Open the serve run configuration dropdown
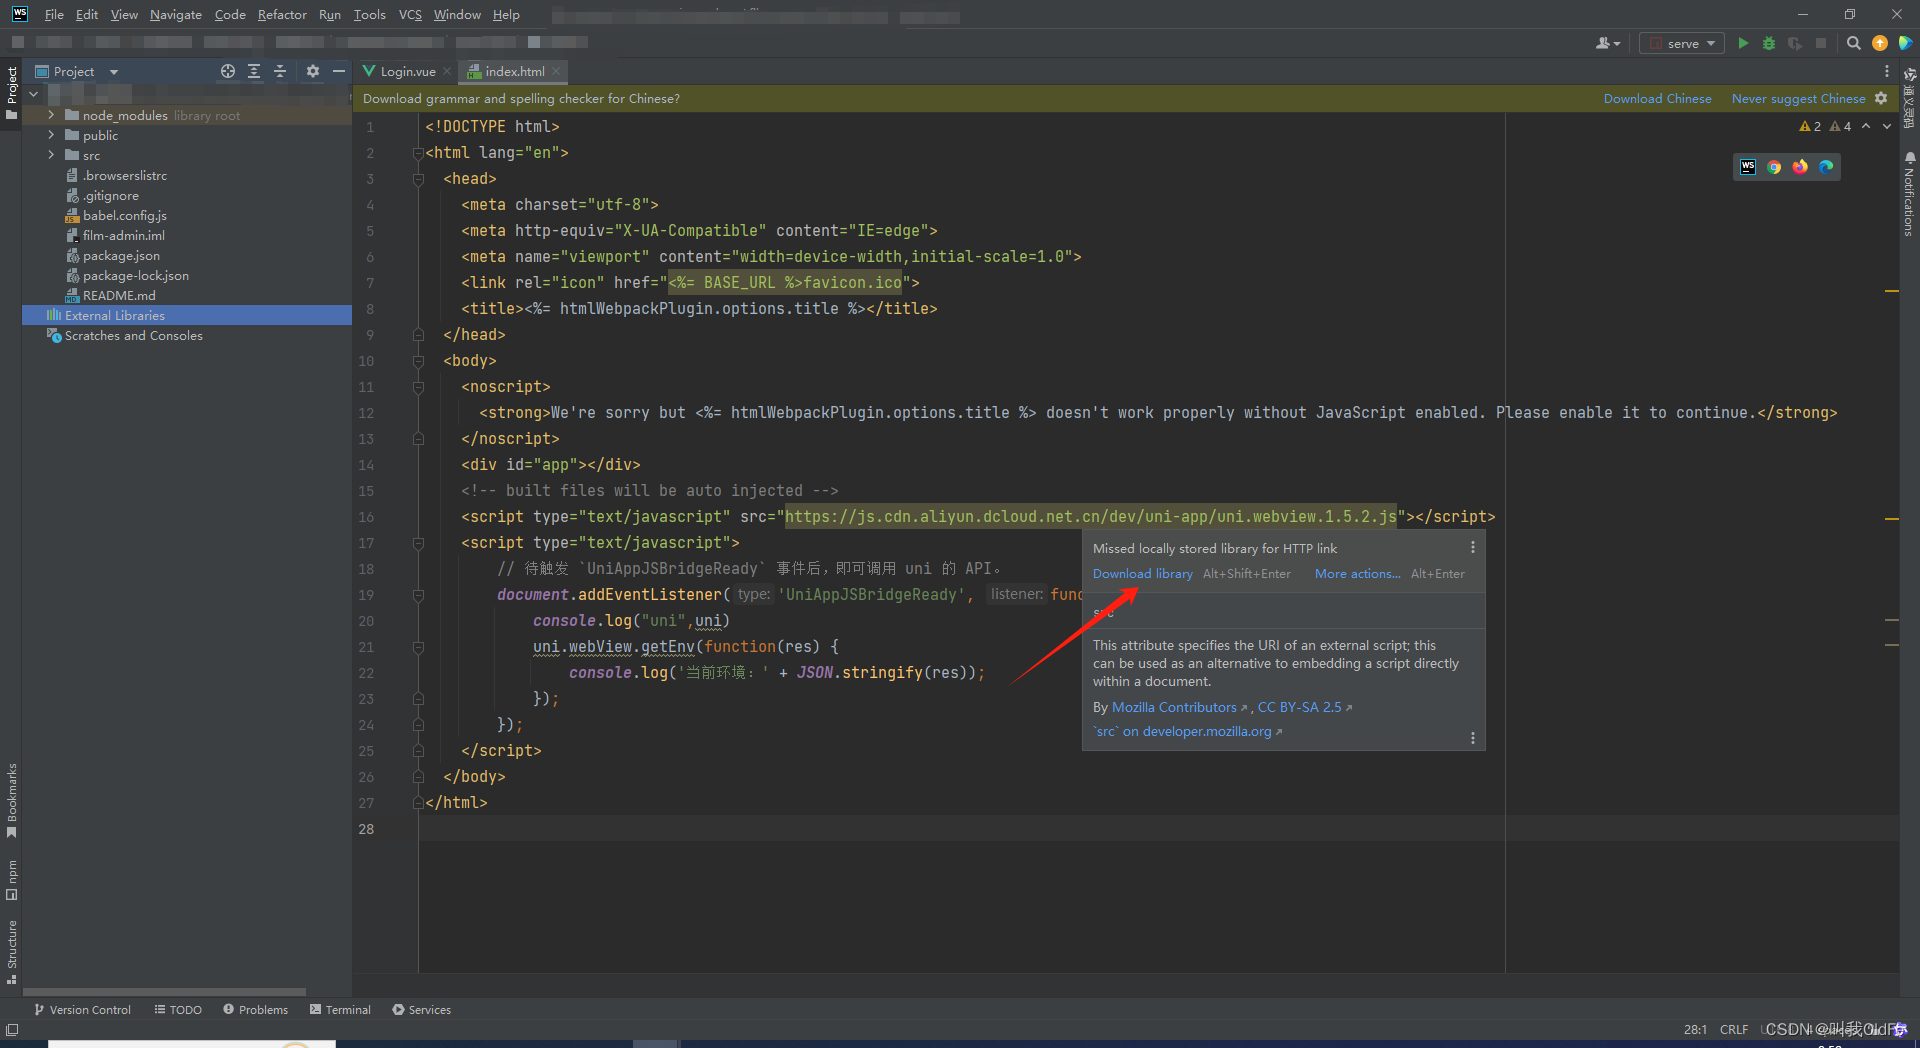 (x=1682, y=43)
